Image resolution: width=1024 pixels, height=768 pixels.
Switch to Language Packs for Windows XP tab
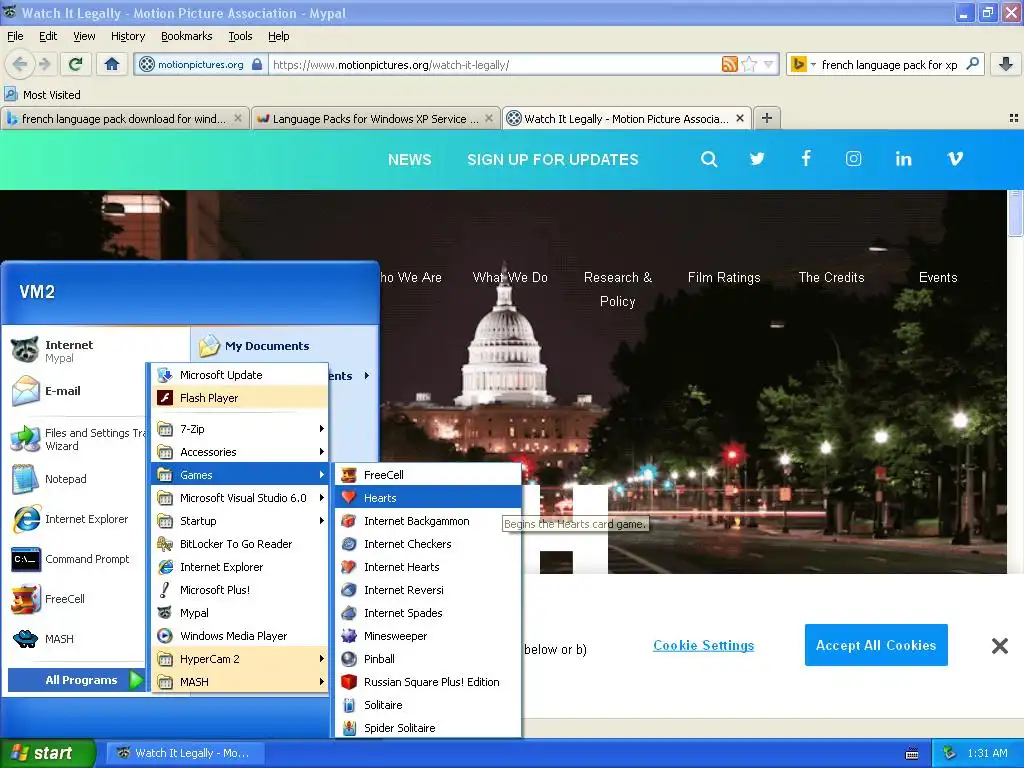[x=374, y=118]
